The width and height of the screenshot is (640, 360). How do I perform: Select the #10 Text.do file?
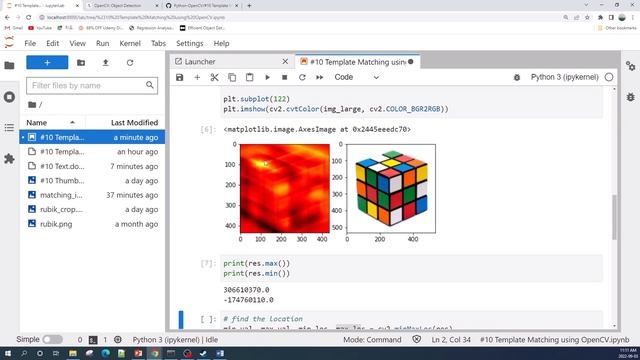(x=92, y=166)
